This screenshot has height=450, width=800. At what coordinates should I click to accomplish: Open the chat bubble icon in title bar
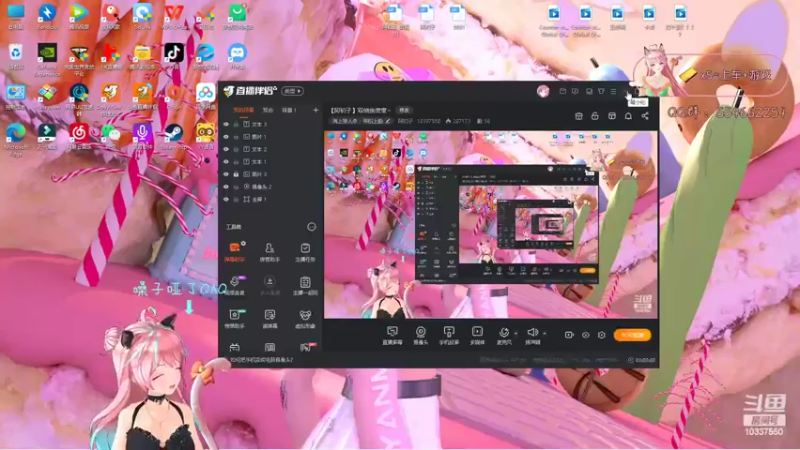(575, 91)
